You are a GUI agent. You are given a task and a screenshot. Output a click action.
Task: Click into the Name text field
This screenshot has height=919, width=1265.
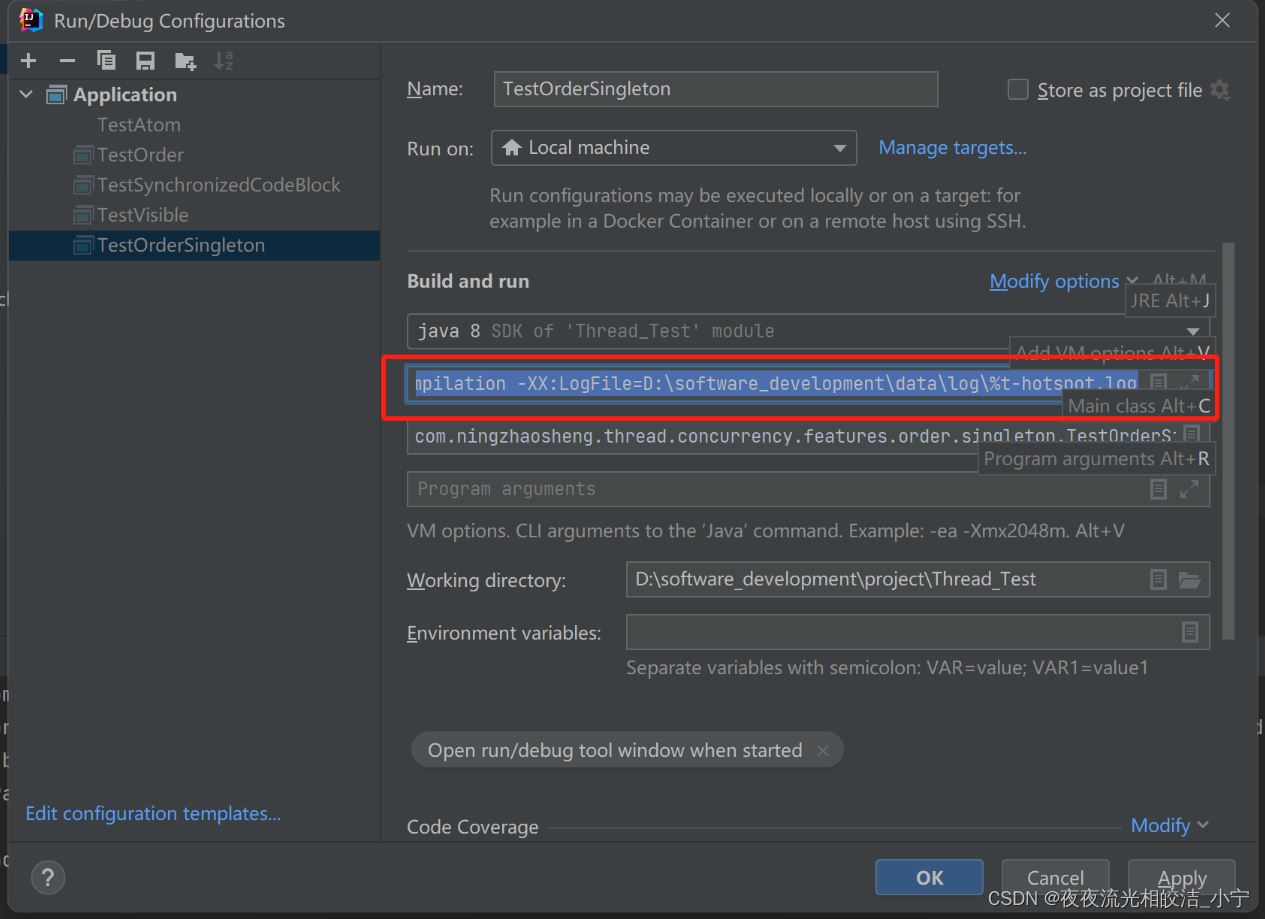tap(715, 89)
